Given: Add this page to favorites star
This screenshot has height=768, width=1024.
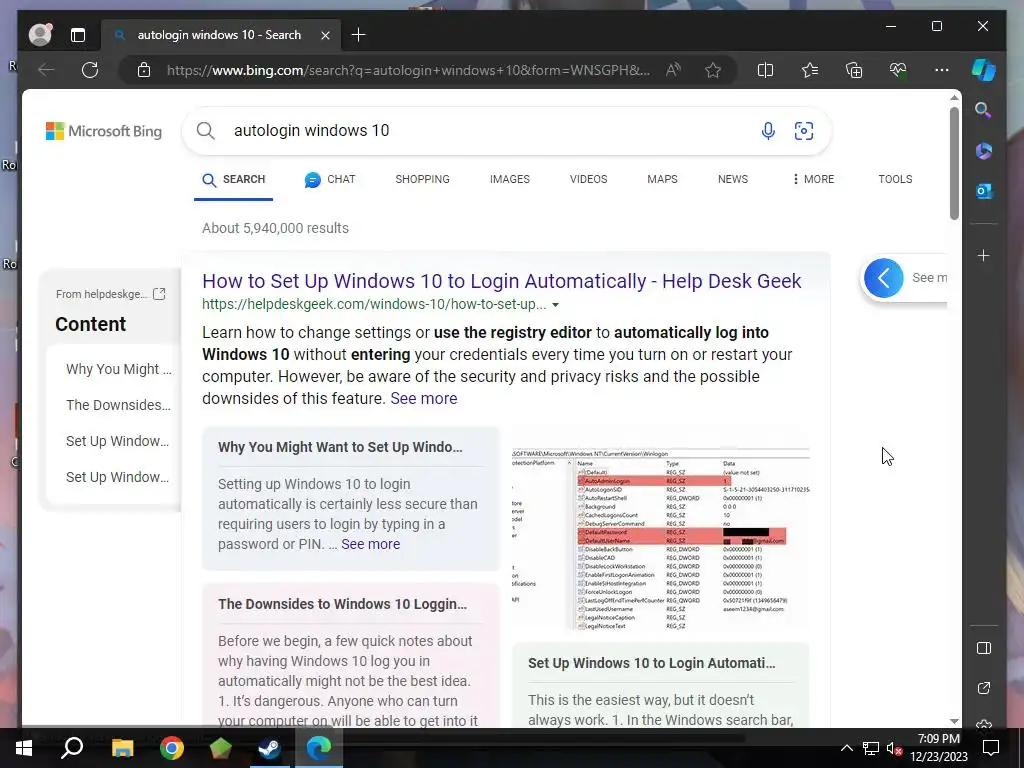Looking at the screenshot, I should point(713,70).
